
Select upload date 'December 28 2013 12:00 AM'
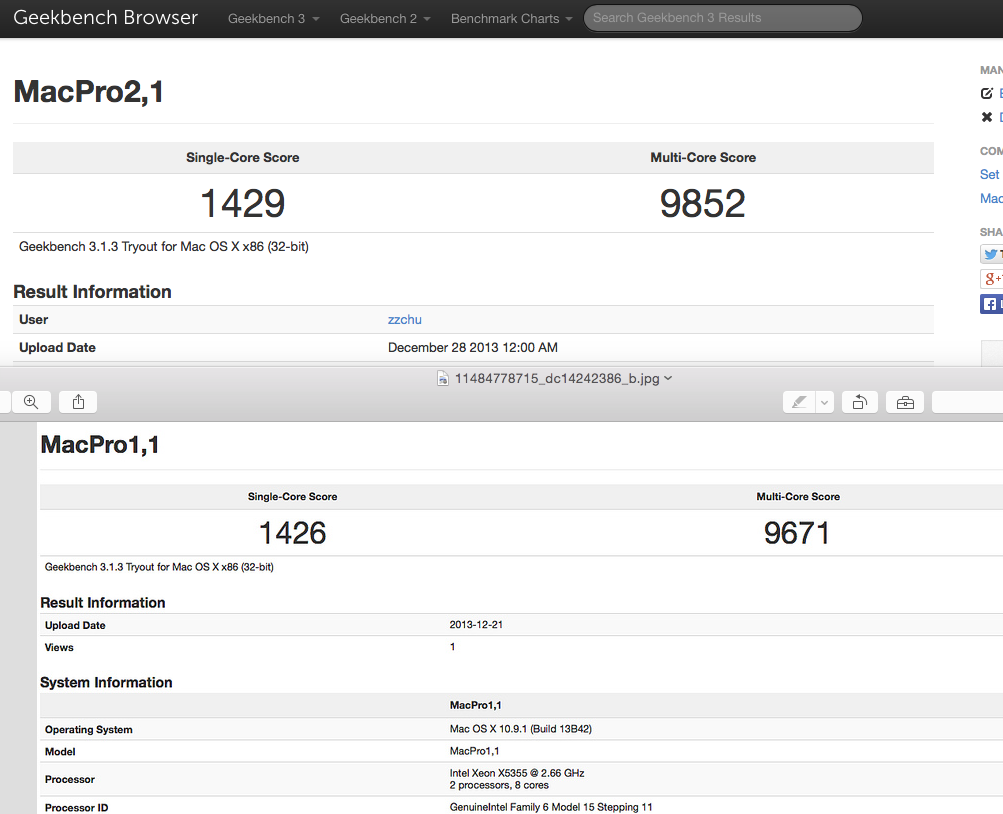(x=473, y=348)
